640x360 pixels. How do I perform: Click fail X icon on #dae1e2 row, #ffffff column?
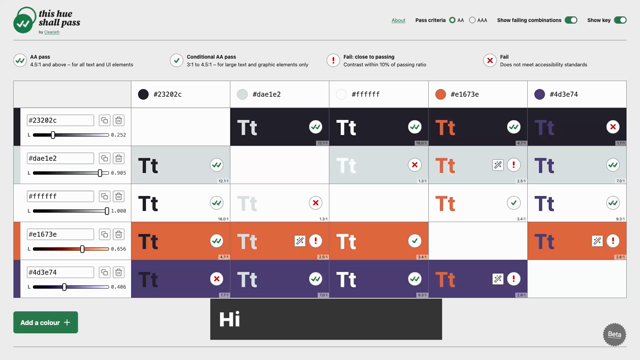click(415, 165)
